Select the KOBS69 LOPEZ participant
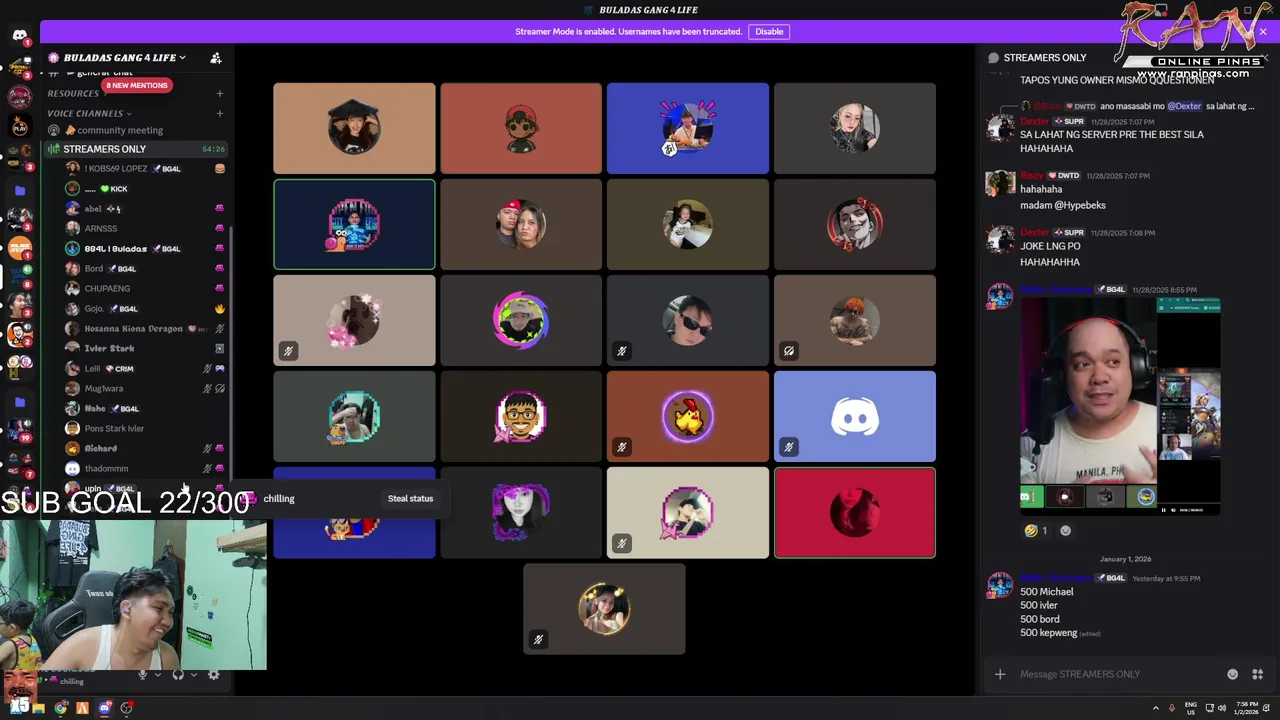The height and width of the screenshot is (720, 1280). [x=146, y=168]
